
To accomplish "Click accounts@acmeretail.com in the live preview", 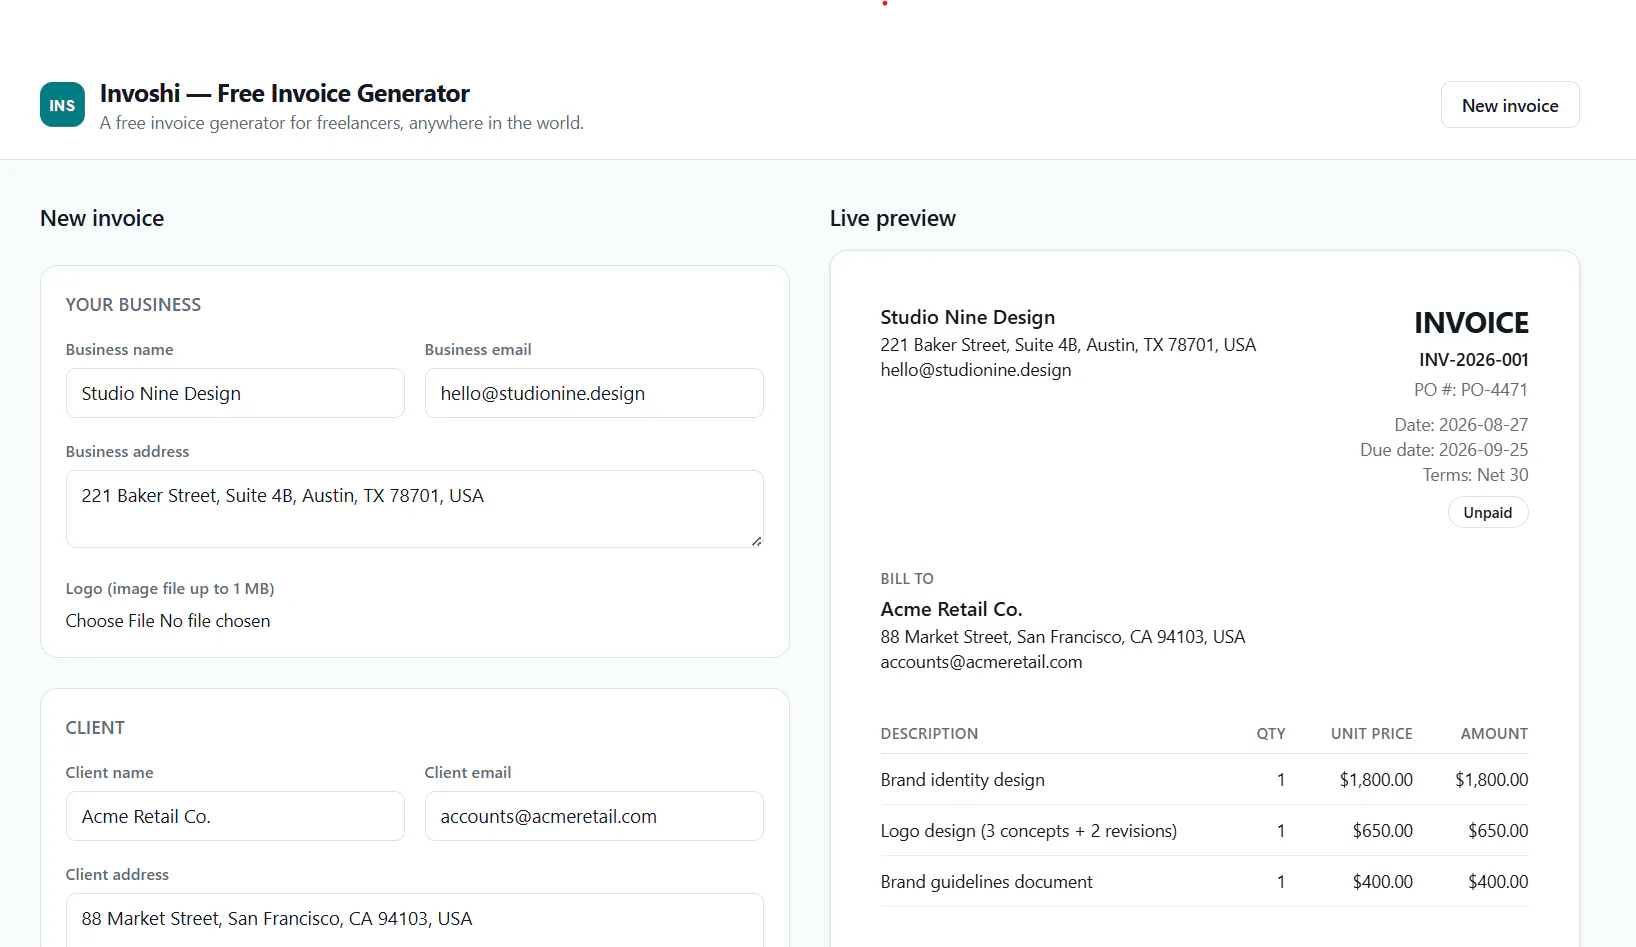I will (981, 662).
